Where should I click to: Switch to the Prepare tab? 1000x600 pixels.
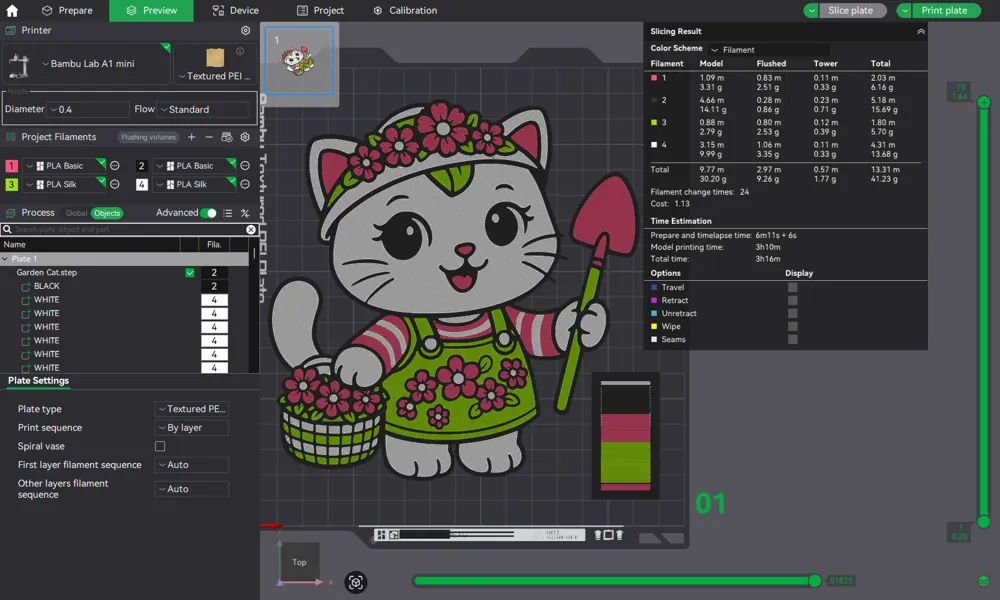point(67,11)
